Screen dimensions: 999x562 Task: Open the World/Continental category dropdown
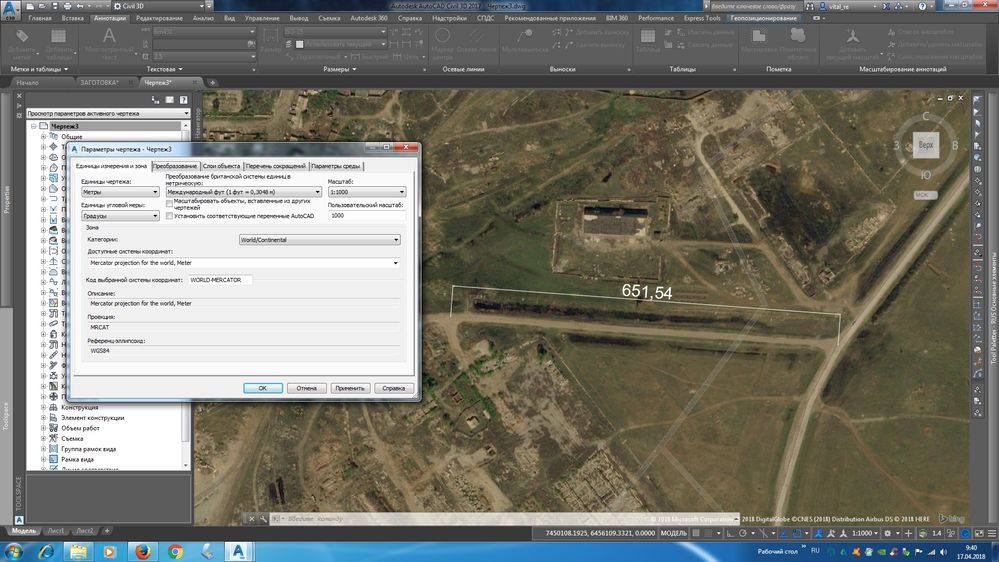(319, 240)
